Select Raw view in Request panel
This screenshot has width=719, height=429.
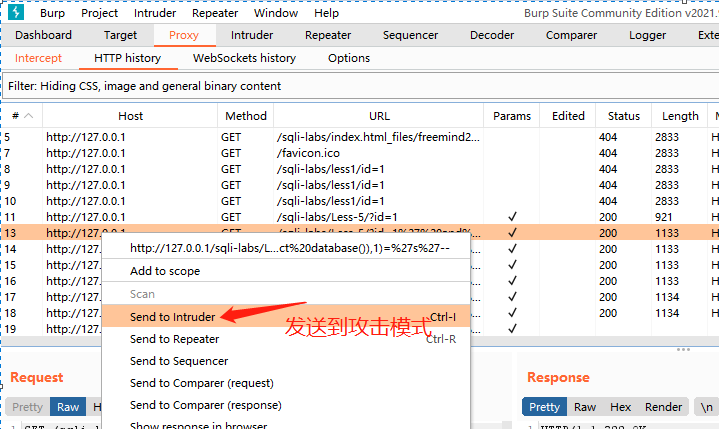(68, 407)
